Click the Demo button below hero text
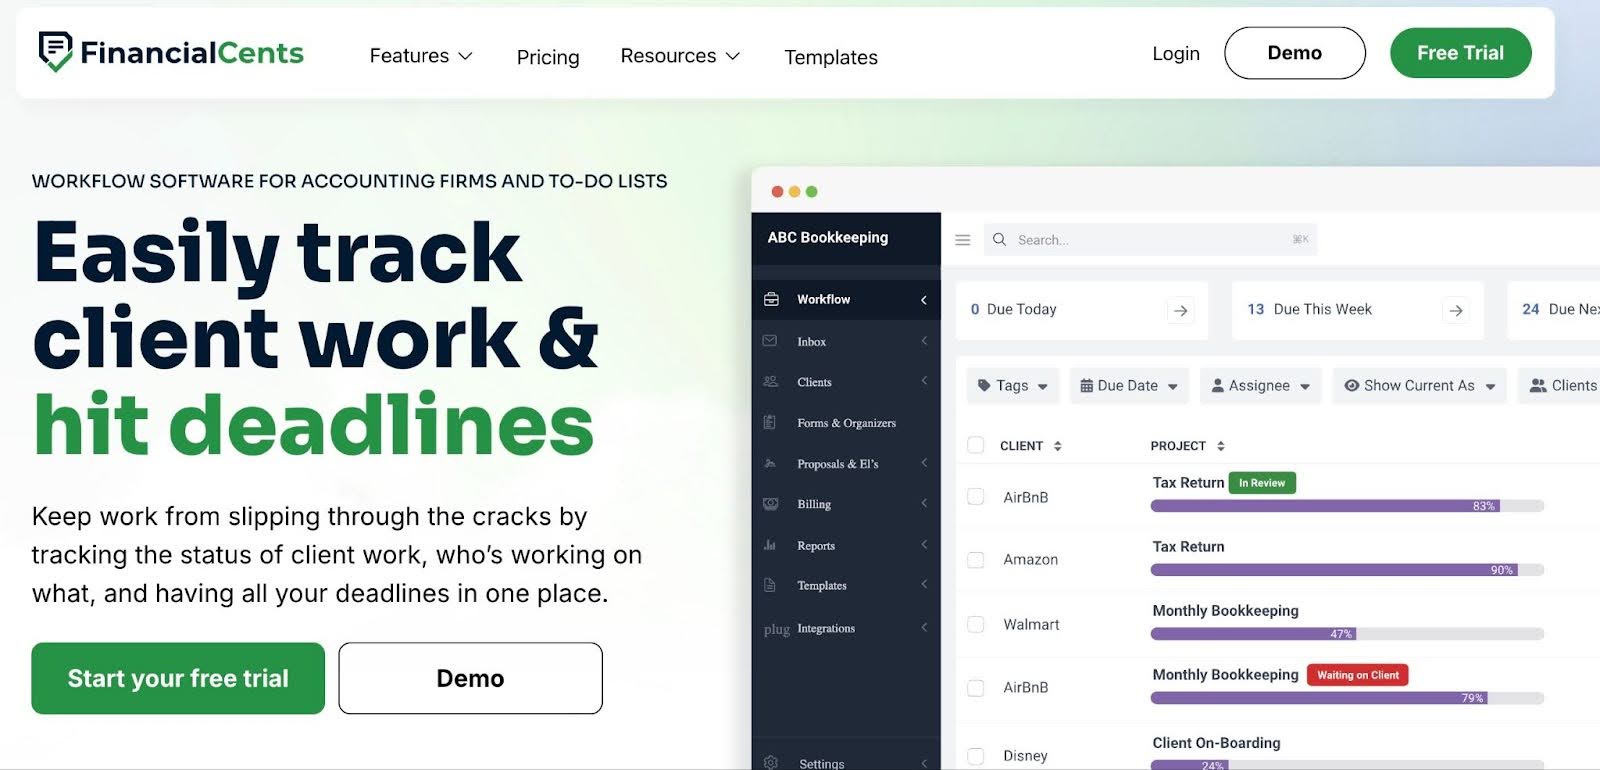 (470, 678)
